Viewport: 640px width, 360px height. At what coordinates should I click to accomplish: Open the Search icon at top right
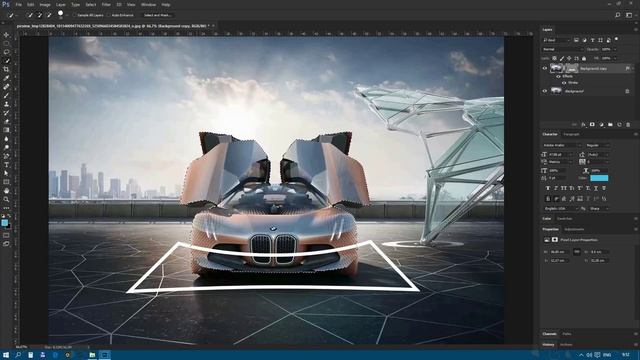coord(618,15)
